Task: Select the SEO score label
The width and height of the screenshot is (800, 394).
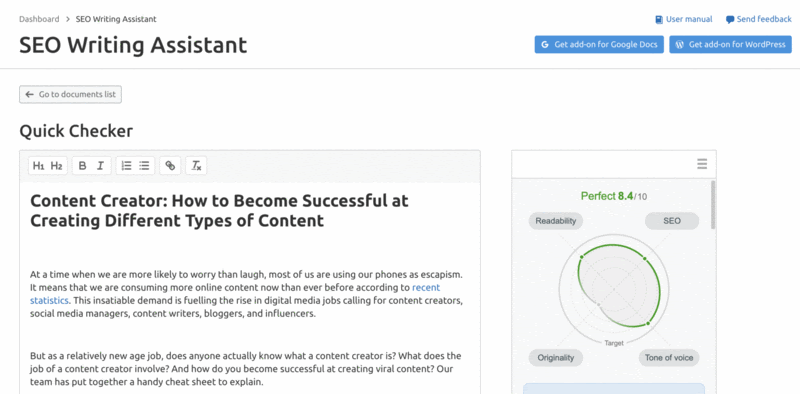Action: coord(672,221)
